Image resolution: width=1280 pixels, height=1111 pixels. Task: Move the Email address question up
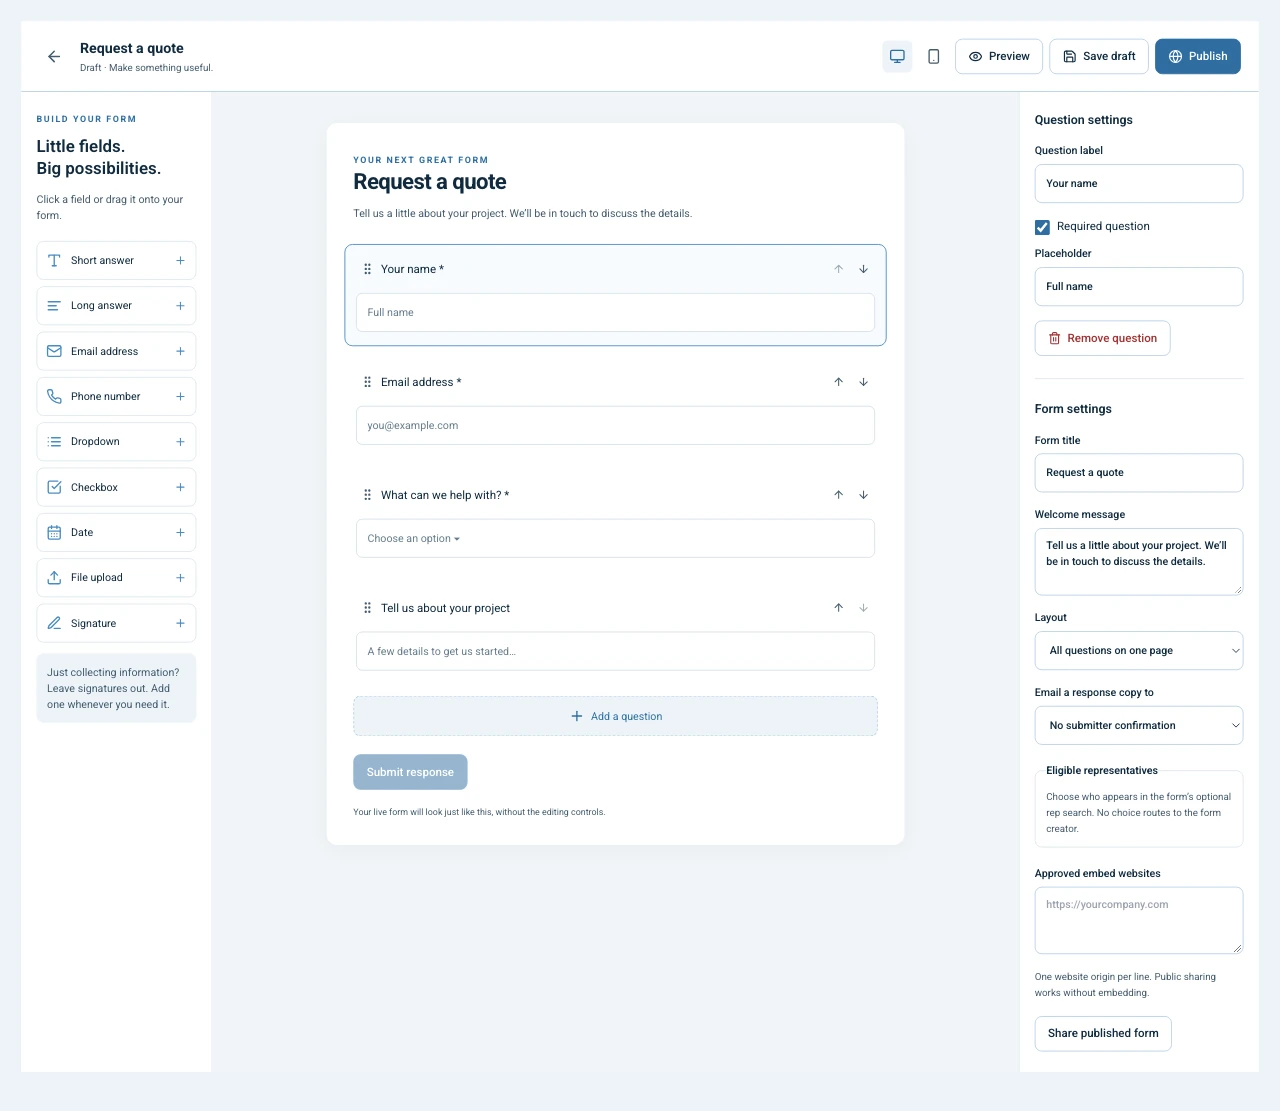pyautogui.click(x=838, y=382)
